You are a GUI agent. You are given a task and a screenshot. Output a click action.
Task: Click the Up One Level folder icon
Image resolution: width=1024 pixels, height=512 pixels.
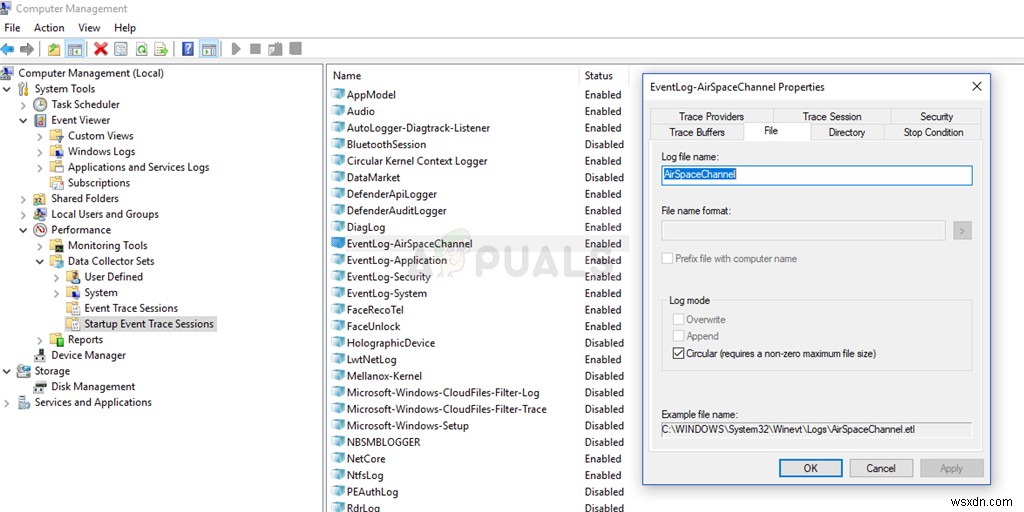tap(54, 49)
